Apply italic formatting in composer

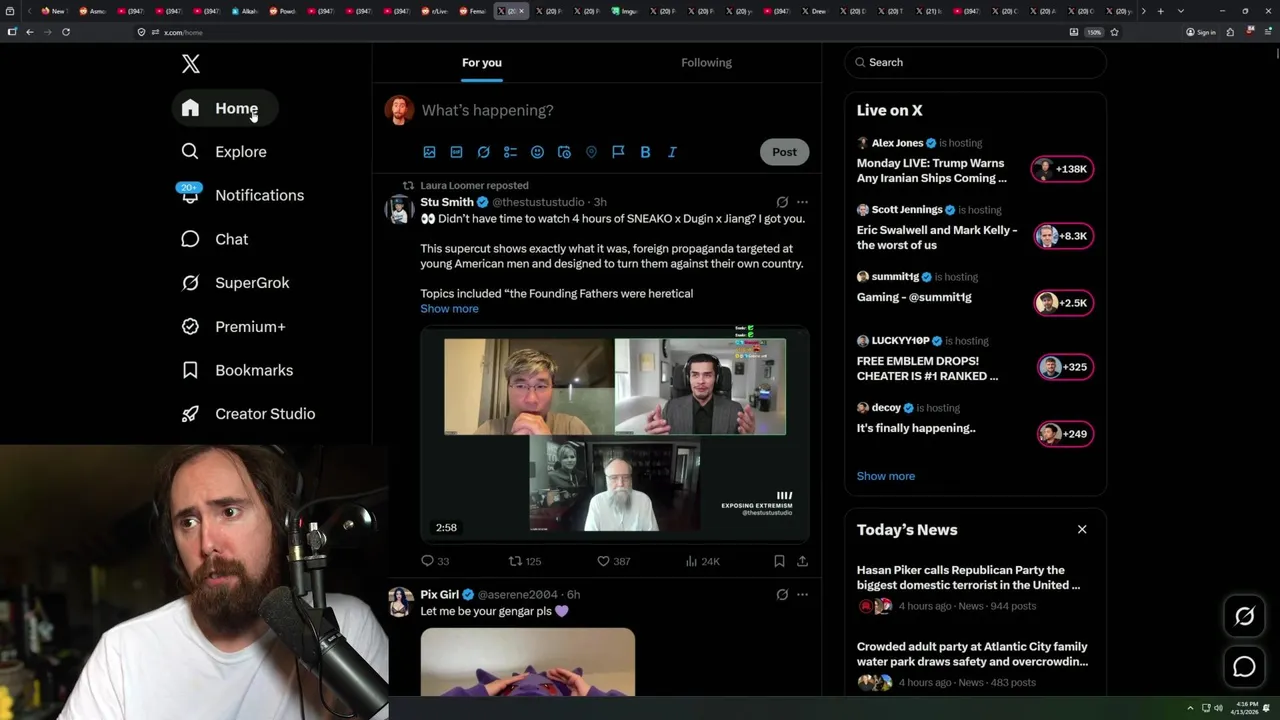coord(672,152)
